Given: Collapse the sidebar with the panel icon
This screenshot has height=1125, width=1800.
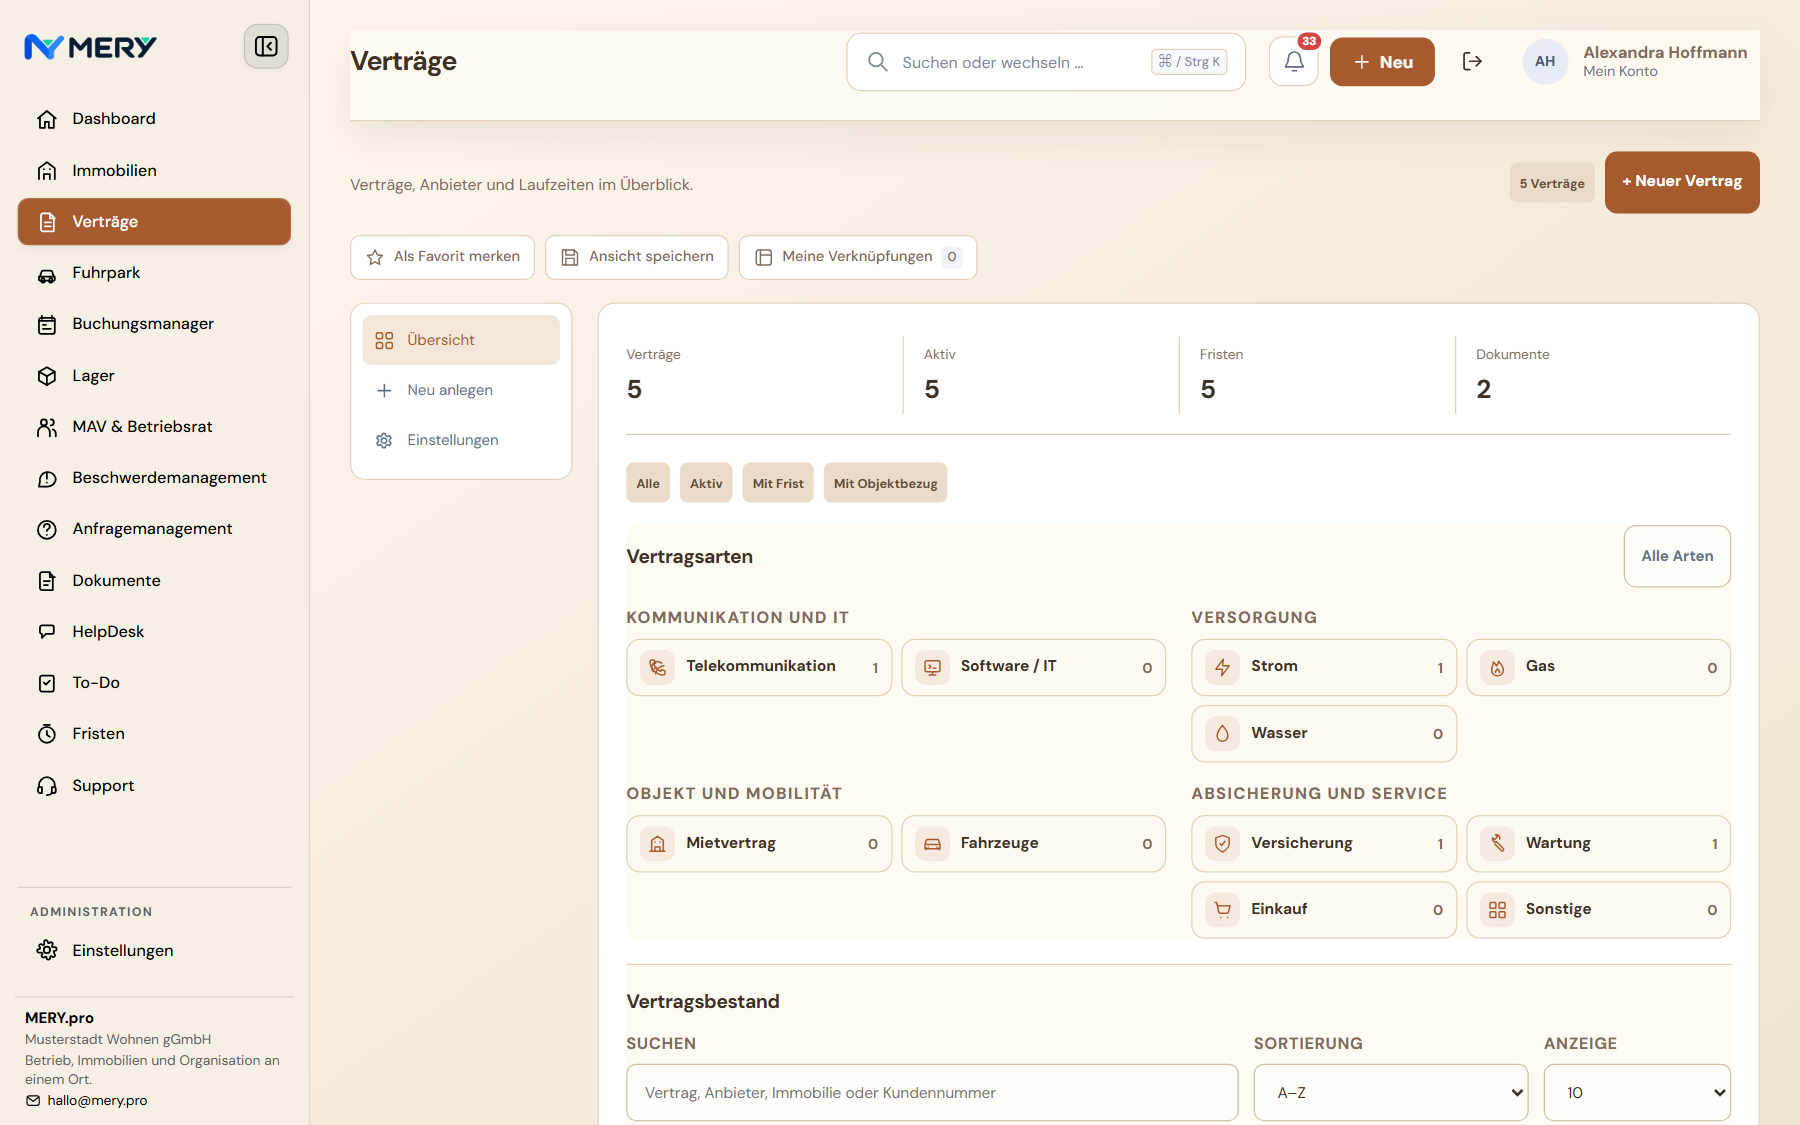Looking at the screenshot, I should (266, 46).
